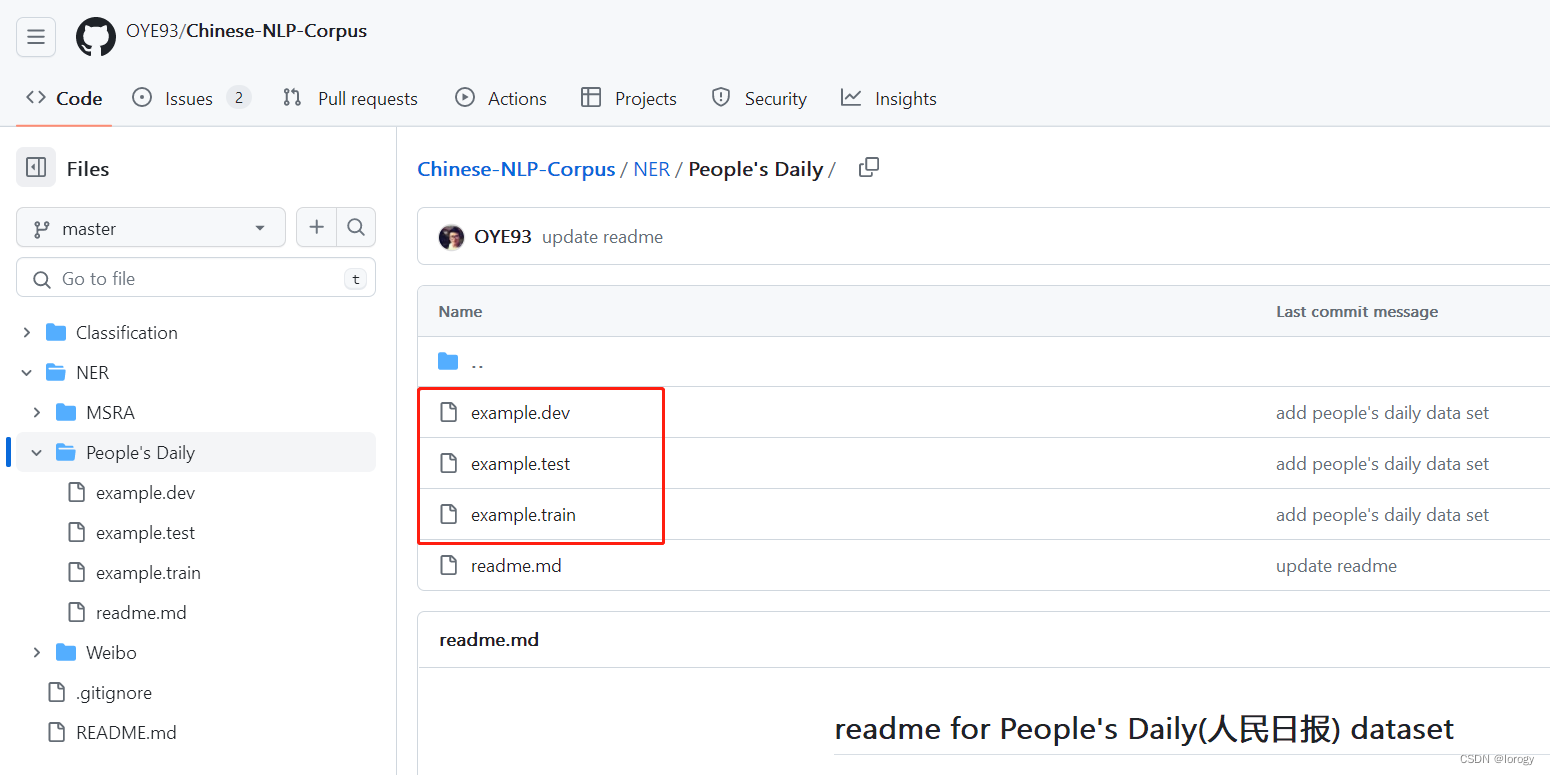Click example.train's 'add people's daily data set' commit
Screen dimensions: 1550x775
1382,514
